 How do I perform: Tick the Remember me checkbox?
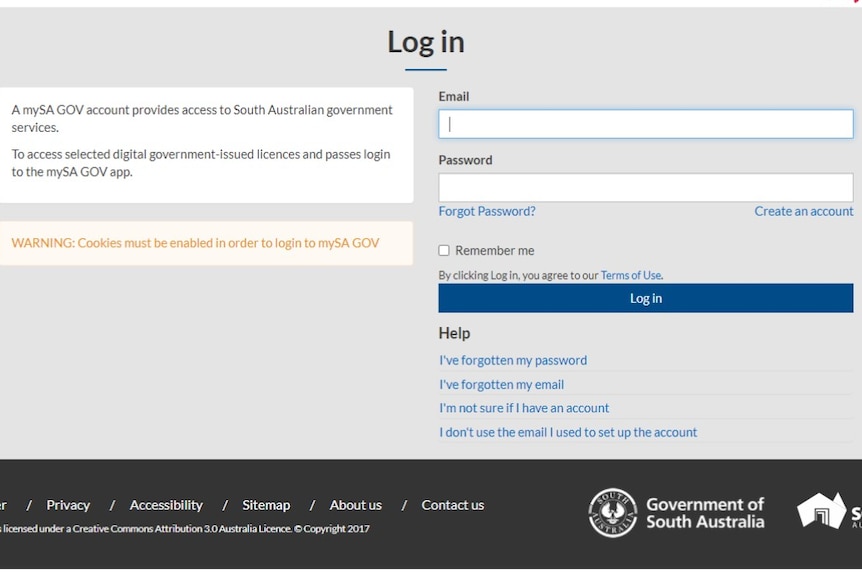pos(444,251)
